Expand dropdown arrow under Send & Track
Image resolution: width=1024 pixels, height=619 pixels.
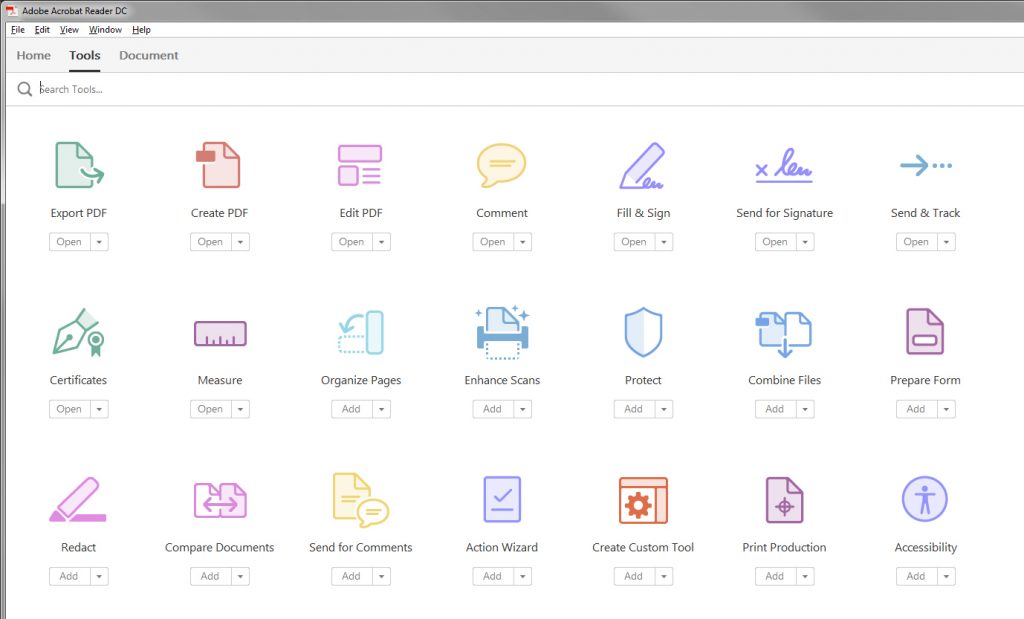[x=946, y=242]
